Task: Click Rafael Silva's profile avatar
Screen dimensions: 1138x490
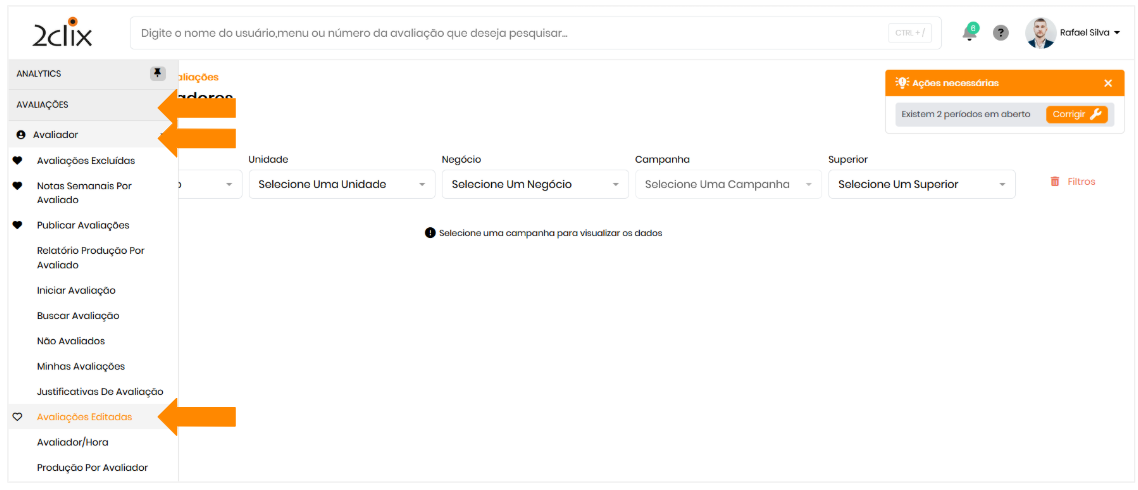Action: pos(1040,33)
